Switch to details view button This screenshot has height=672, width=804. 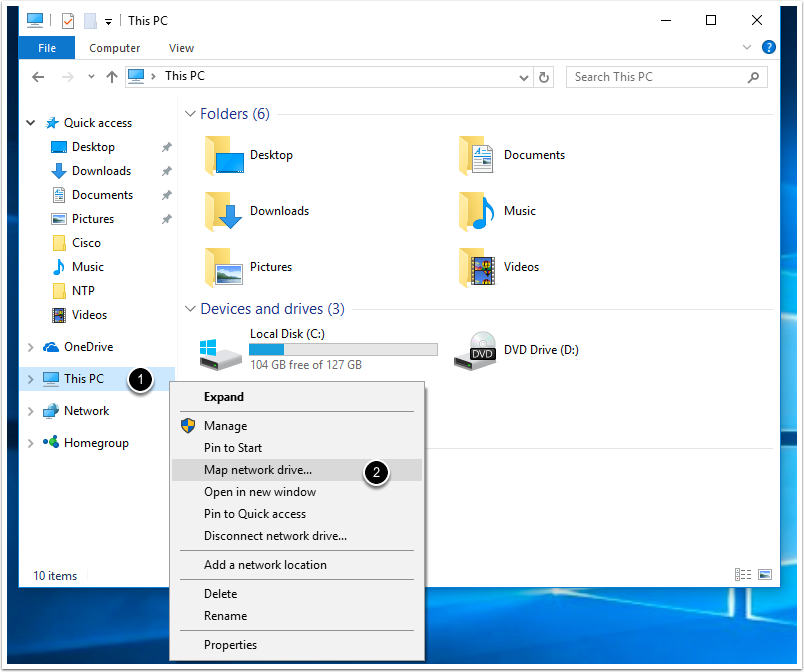(x=743, y=575)
